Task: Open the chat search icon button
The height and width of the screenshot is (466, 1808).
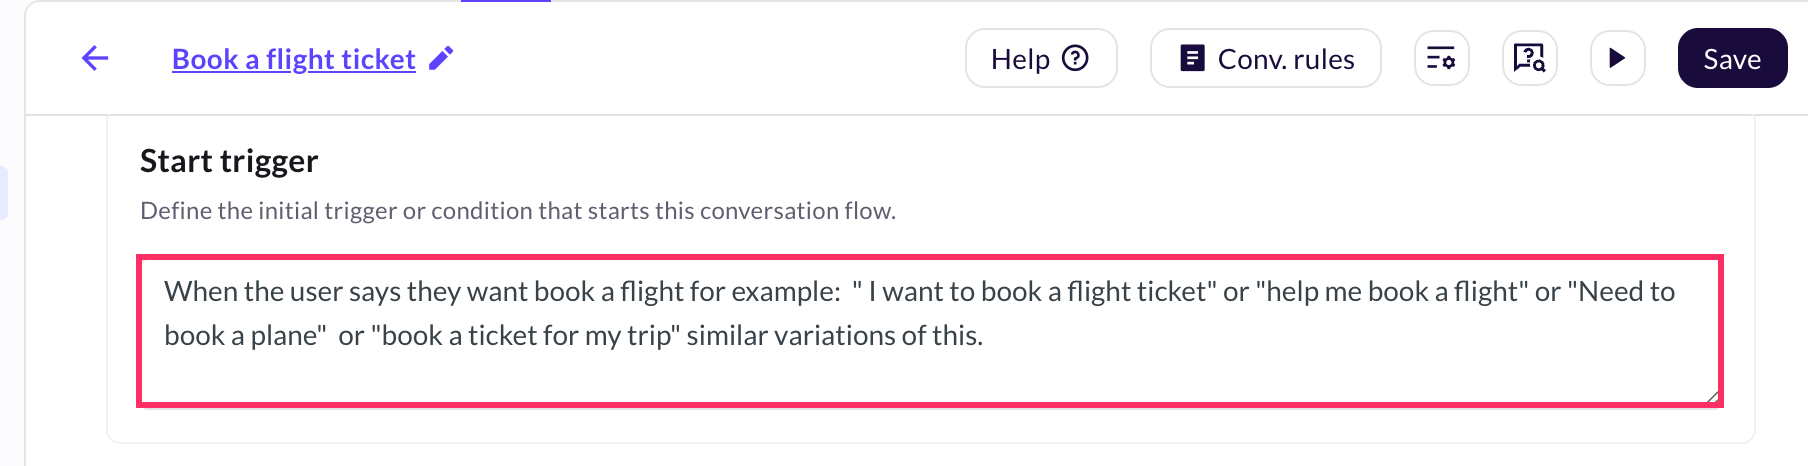Action: click(x=1529, y=59)
